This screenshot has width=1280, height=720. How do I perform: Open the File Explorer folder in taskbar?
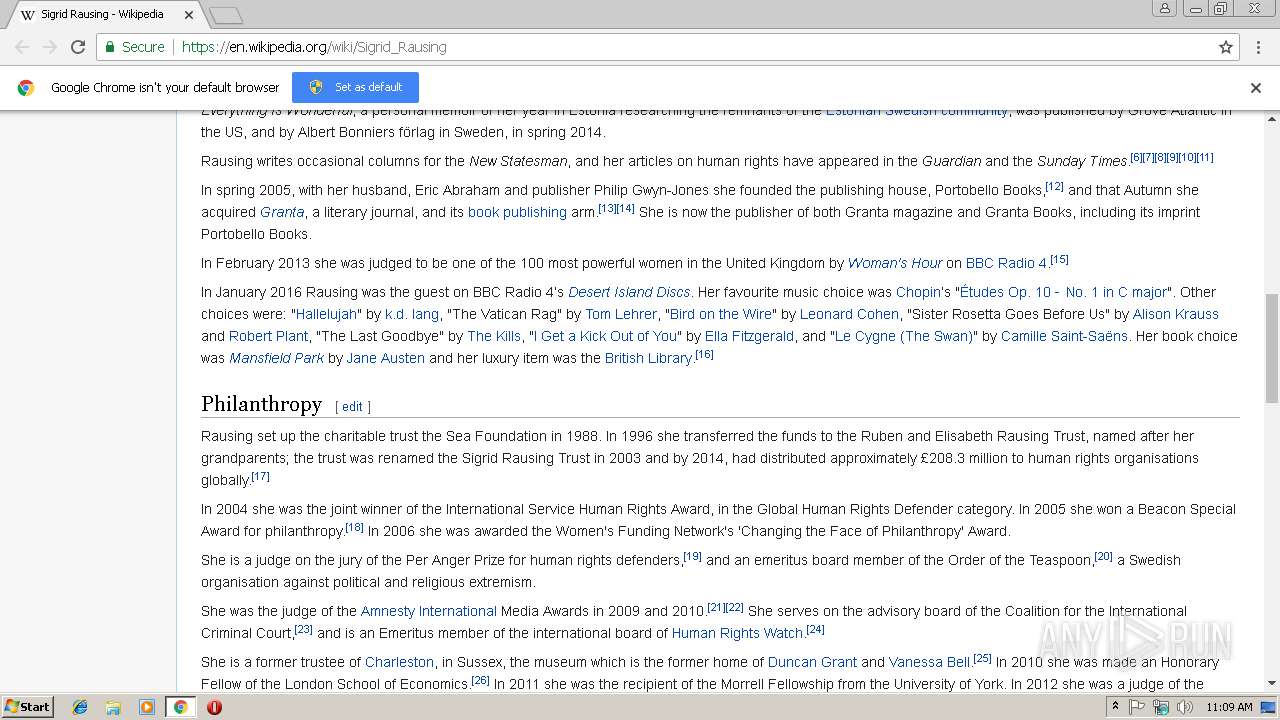113,707
